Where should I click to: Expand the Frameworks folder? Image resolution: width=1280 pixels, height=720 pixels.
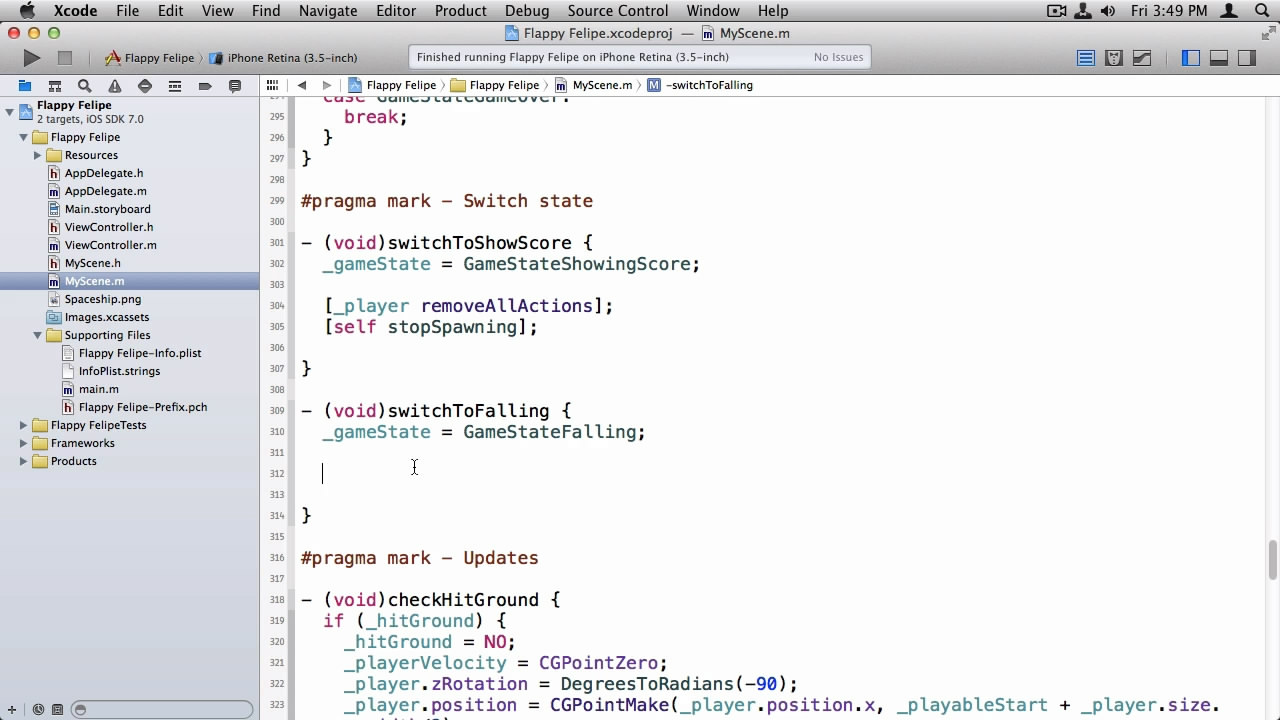point(24,443)
